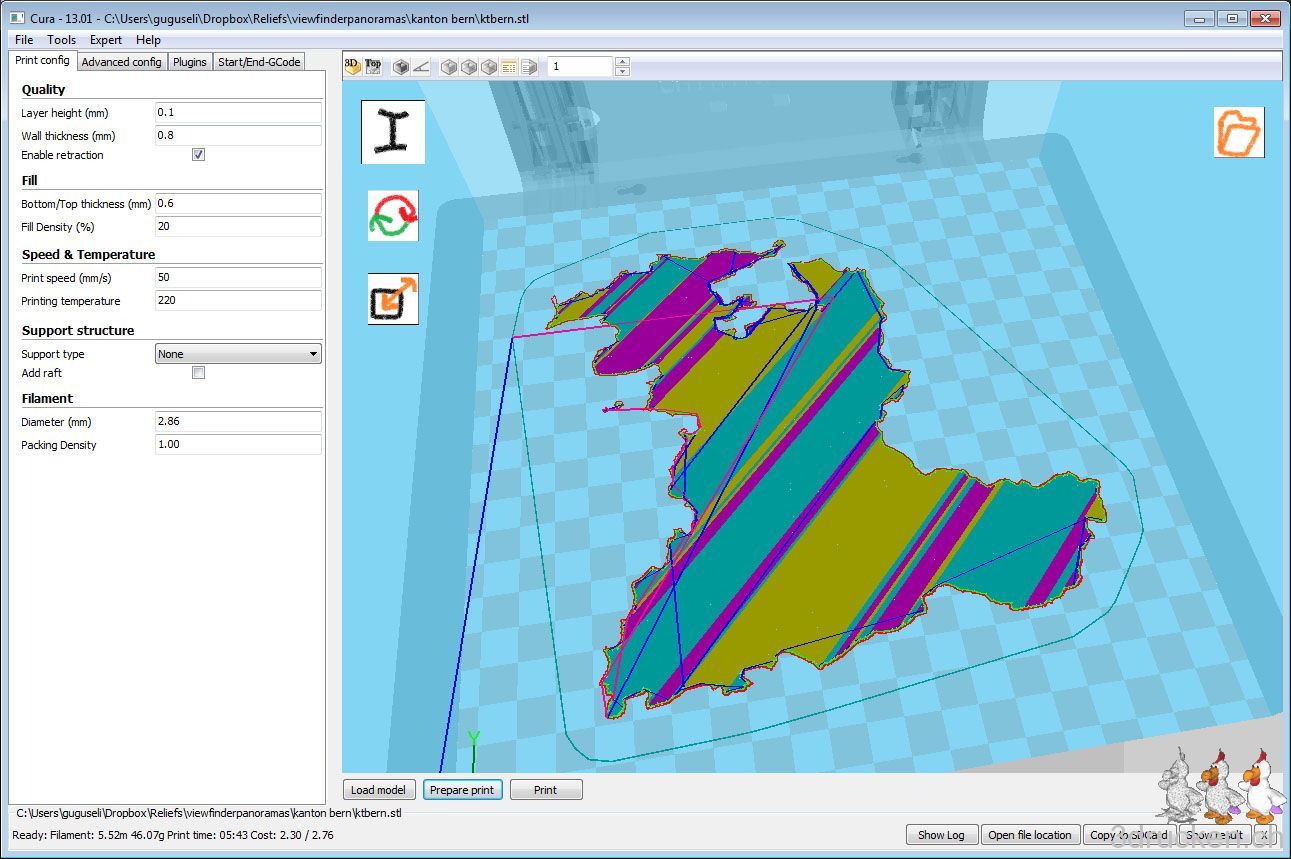1291x859 pixels.
Task: Open the Support type dropdown
Action: tap(238, 354)
